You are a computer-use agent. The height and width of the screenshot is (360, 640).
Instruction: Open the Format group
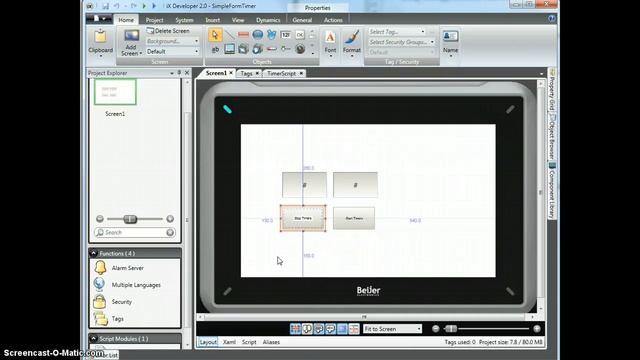pos(351,43)
